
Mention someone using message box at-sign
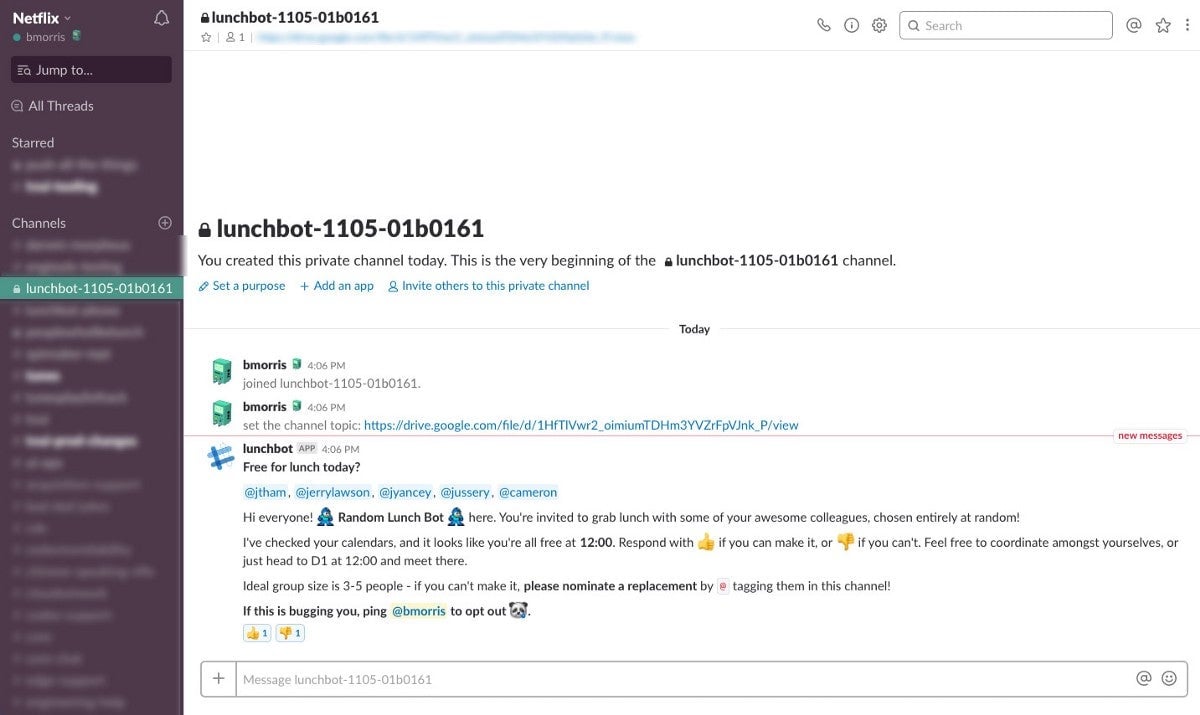(1144, 678)
